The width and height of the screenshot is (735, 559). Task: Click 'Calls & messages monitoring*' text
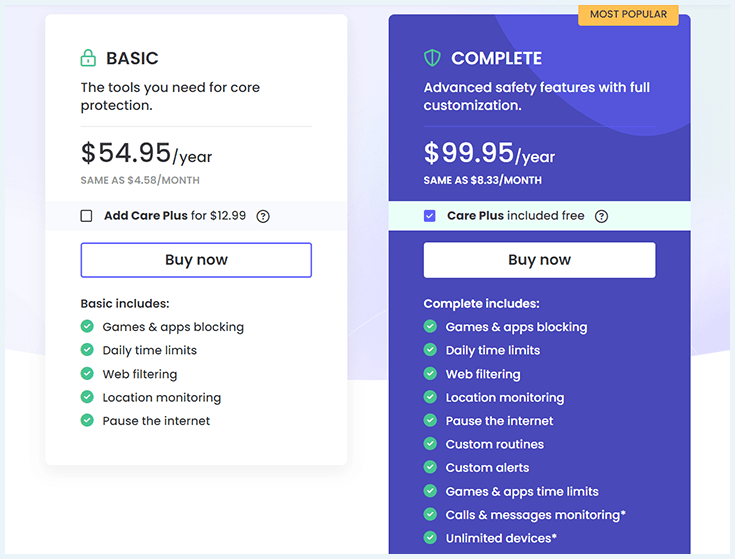point(536,515)
